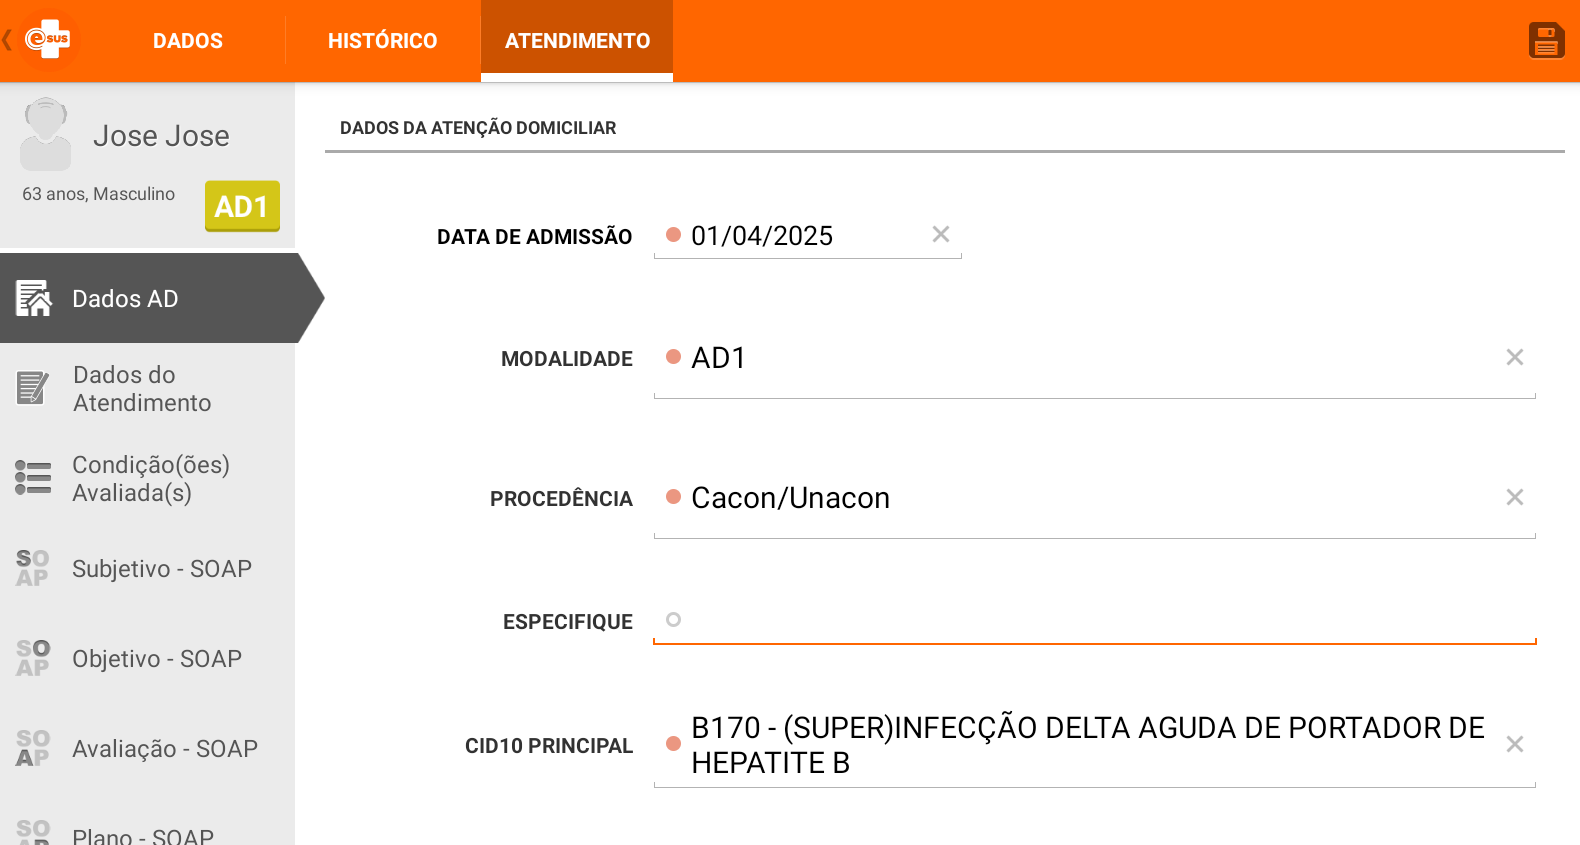1580x845 pixels.
Task: Switch to the DADOS tab
Action: [188, 41]
